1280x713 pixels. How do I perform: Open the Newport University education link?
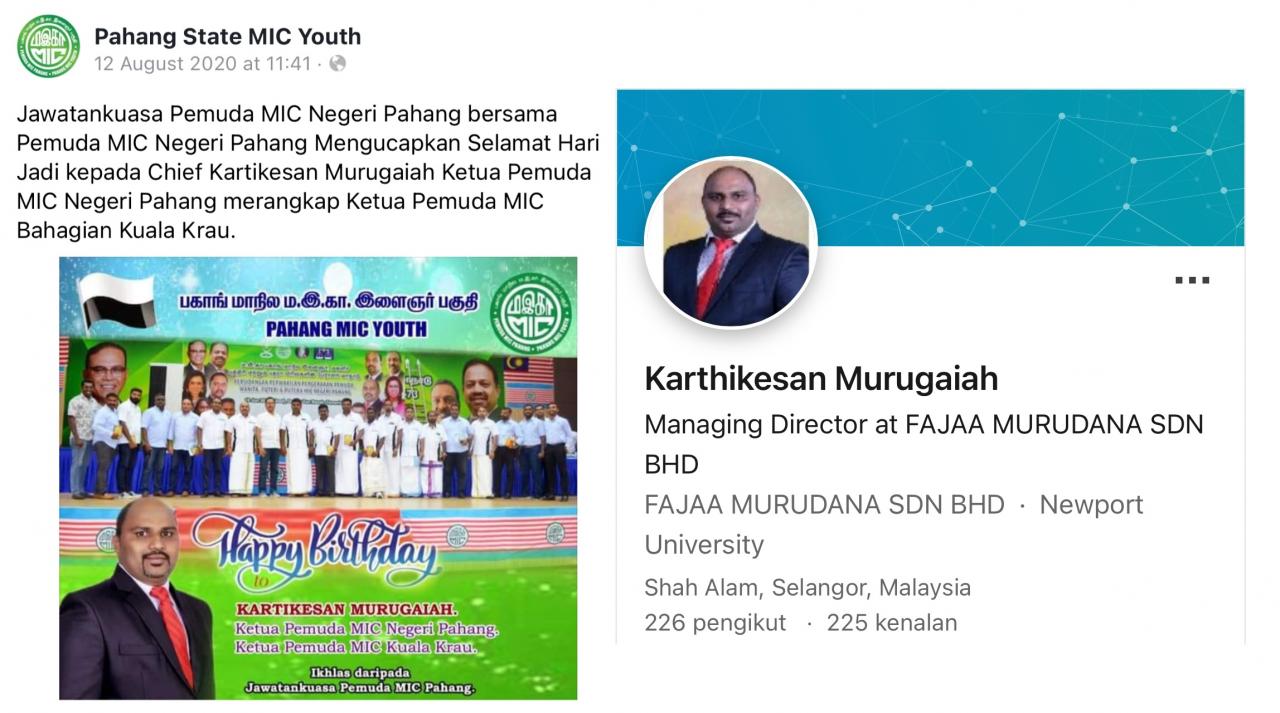894,524
